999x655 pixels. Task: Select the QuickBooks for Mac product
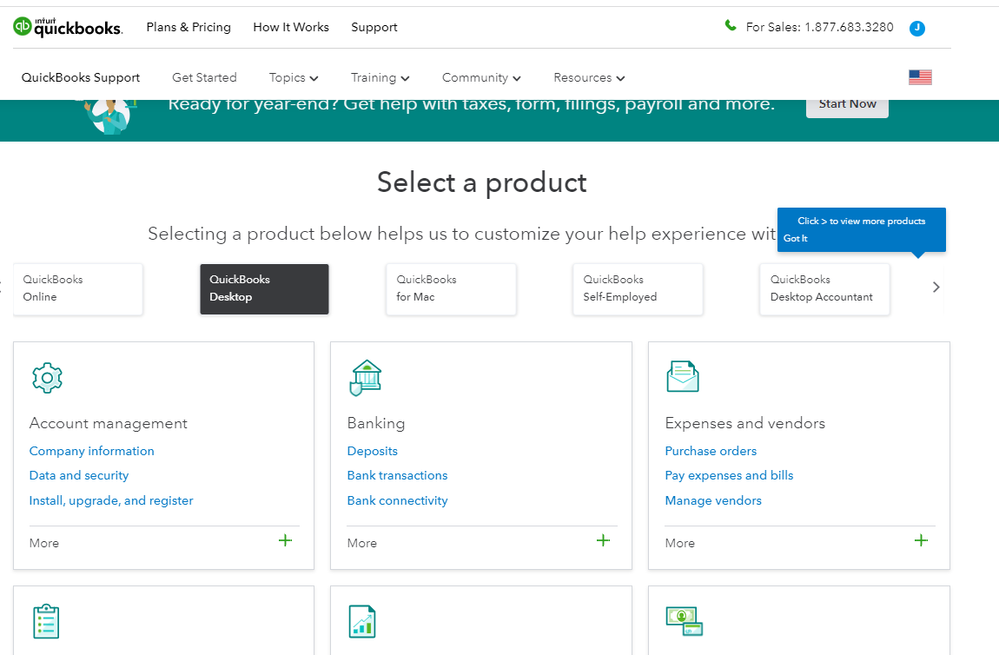tap(451, 289)
